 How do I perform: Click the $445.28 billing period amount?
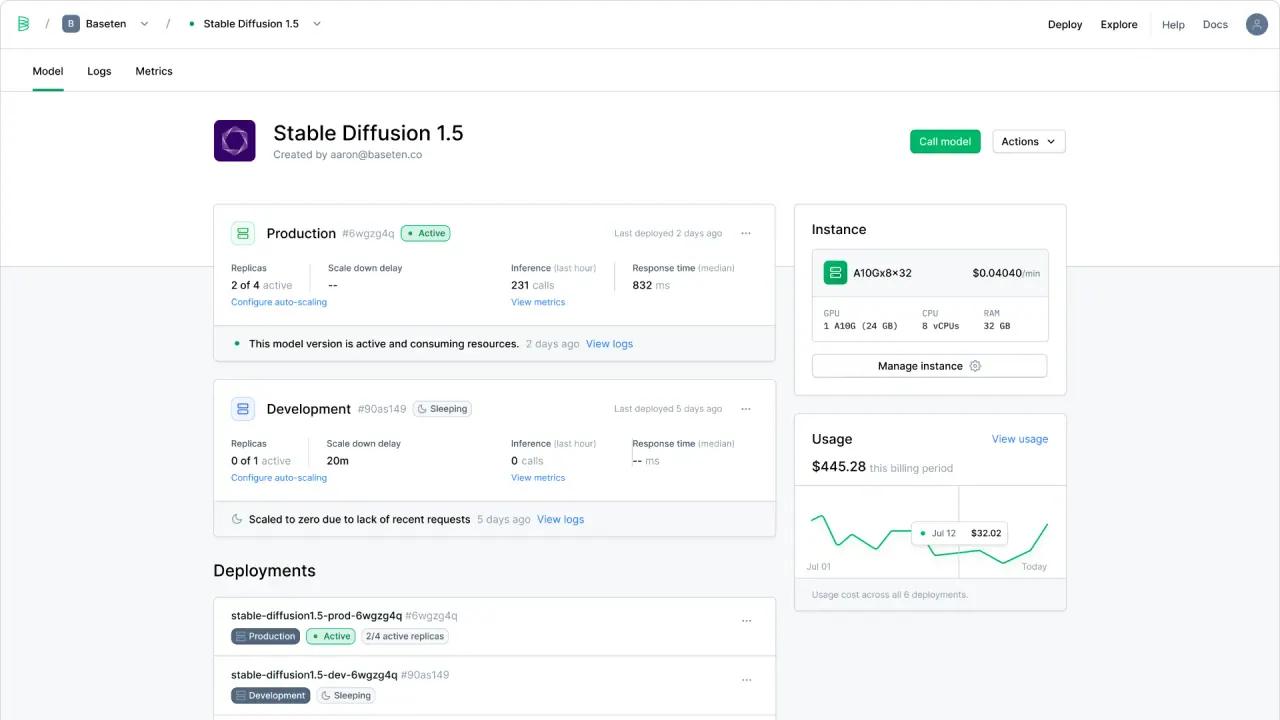coord(839,466)
